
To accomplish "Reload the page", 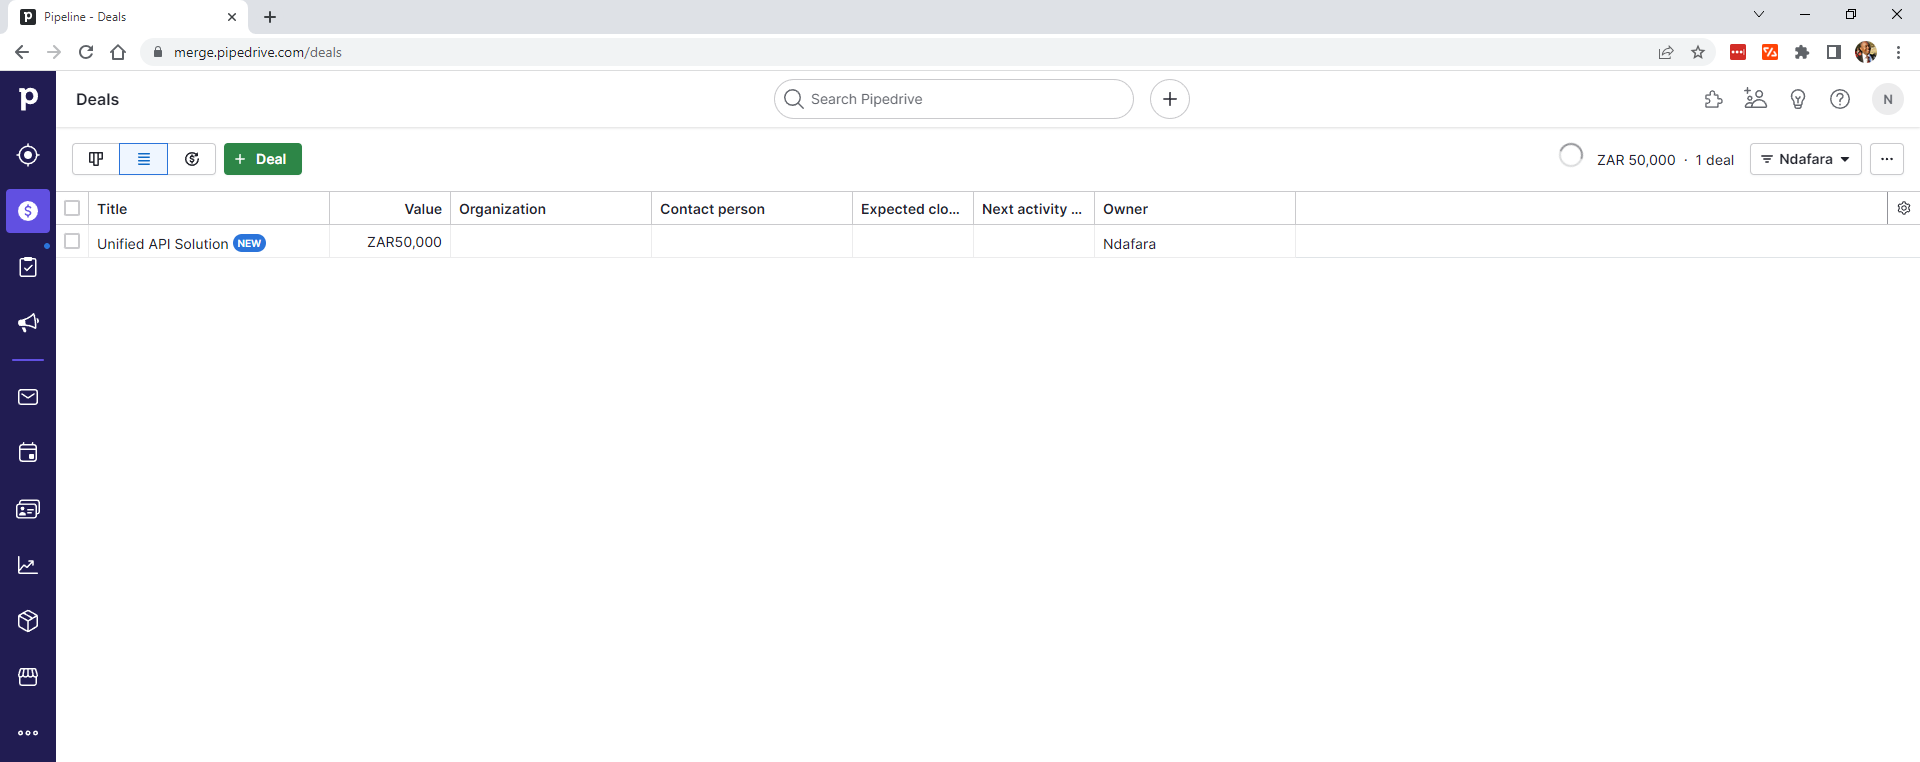I will pos(86,52).
